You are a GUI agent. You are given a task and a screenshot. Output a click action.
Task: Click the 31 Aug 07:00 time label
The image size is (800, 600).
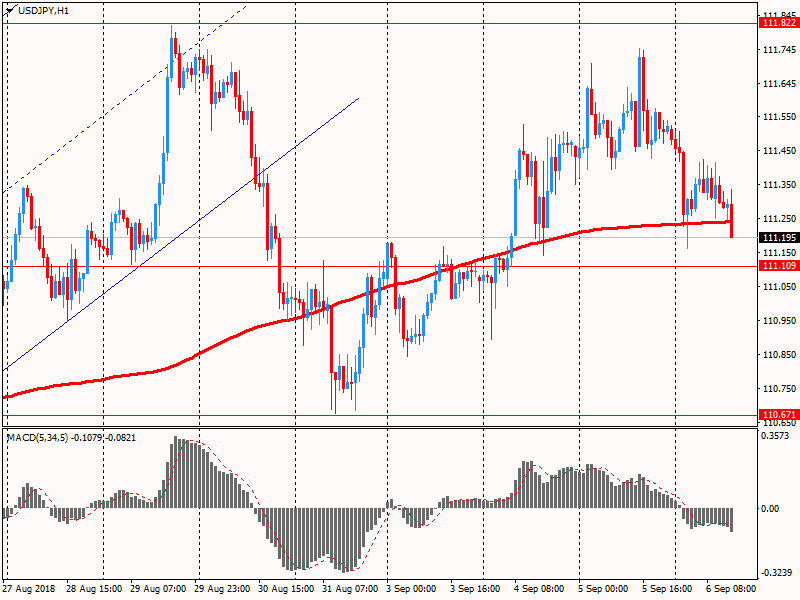coord(350,589)
